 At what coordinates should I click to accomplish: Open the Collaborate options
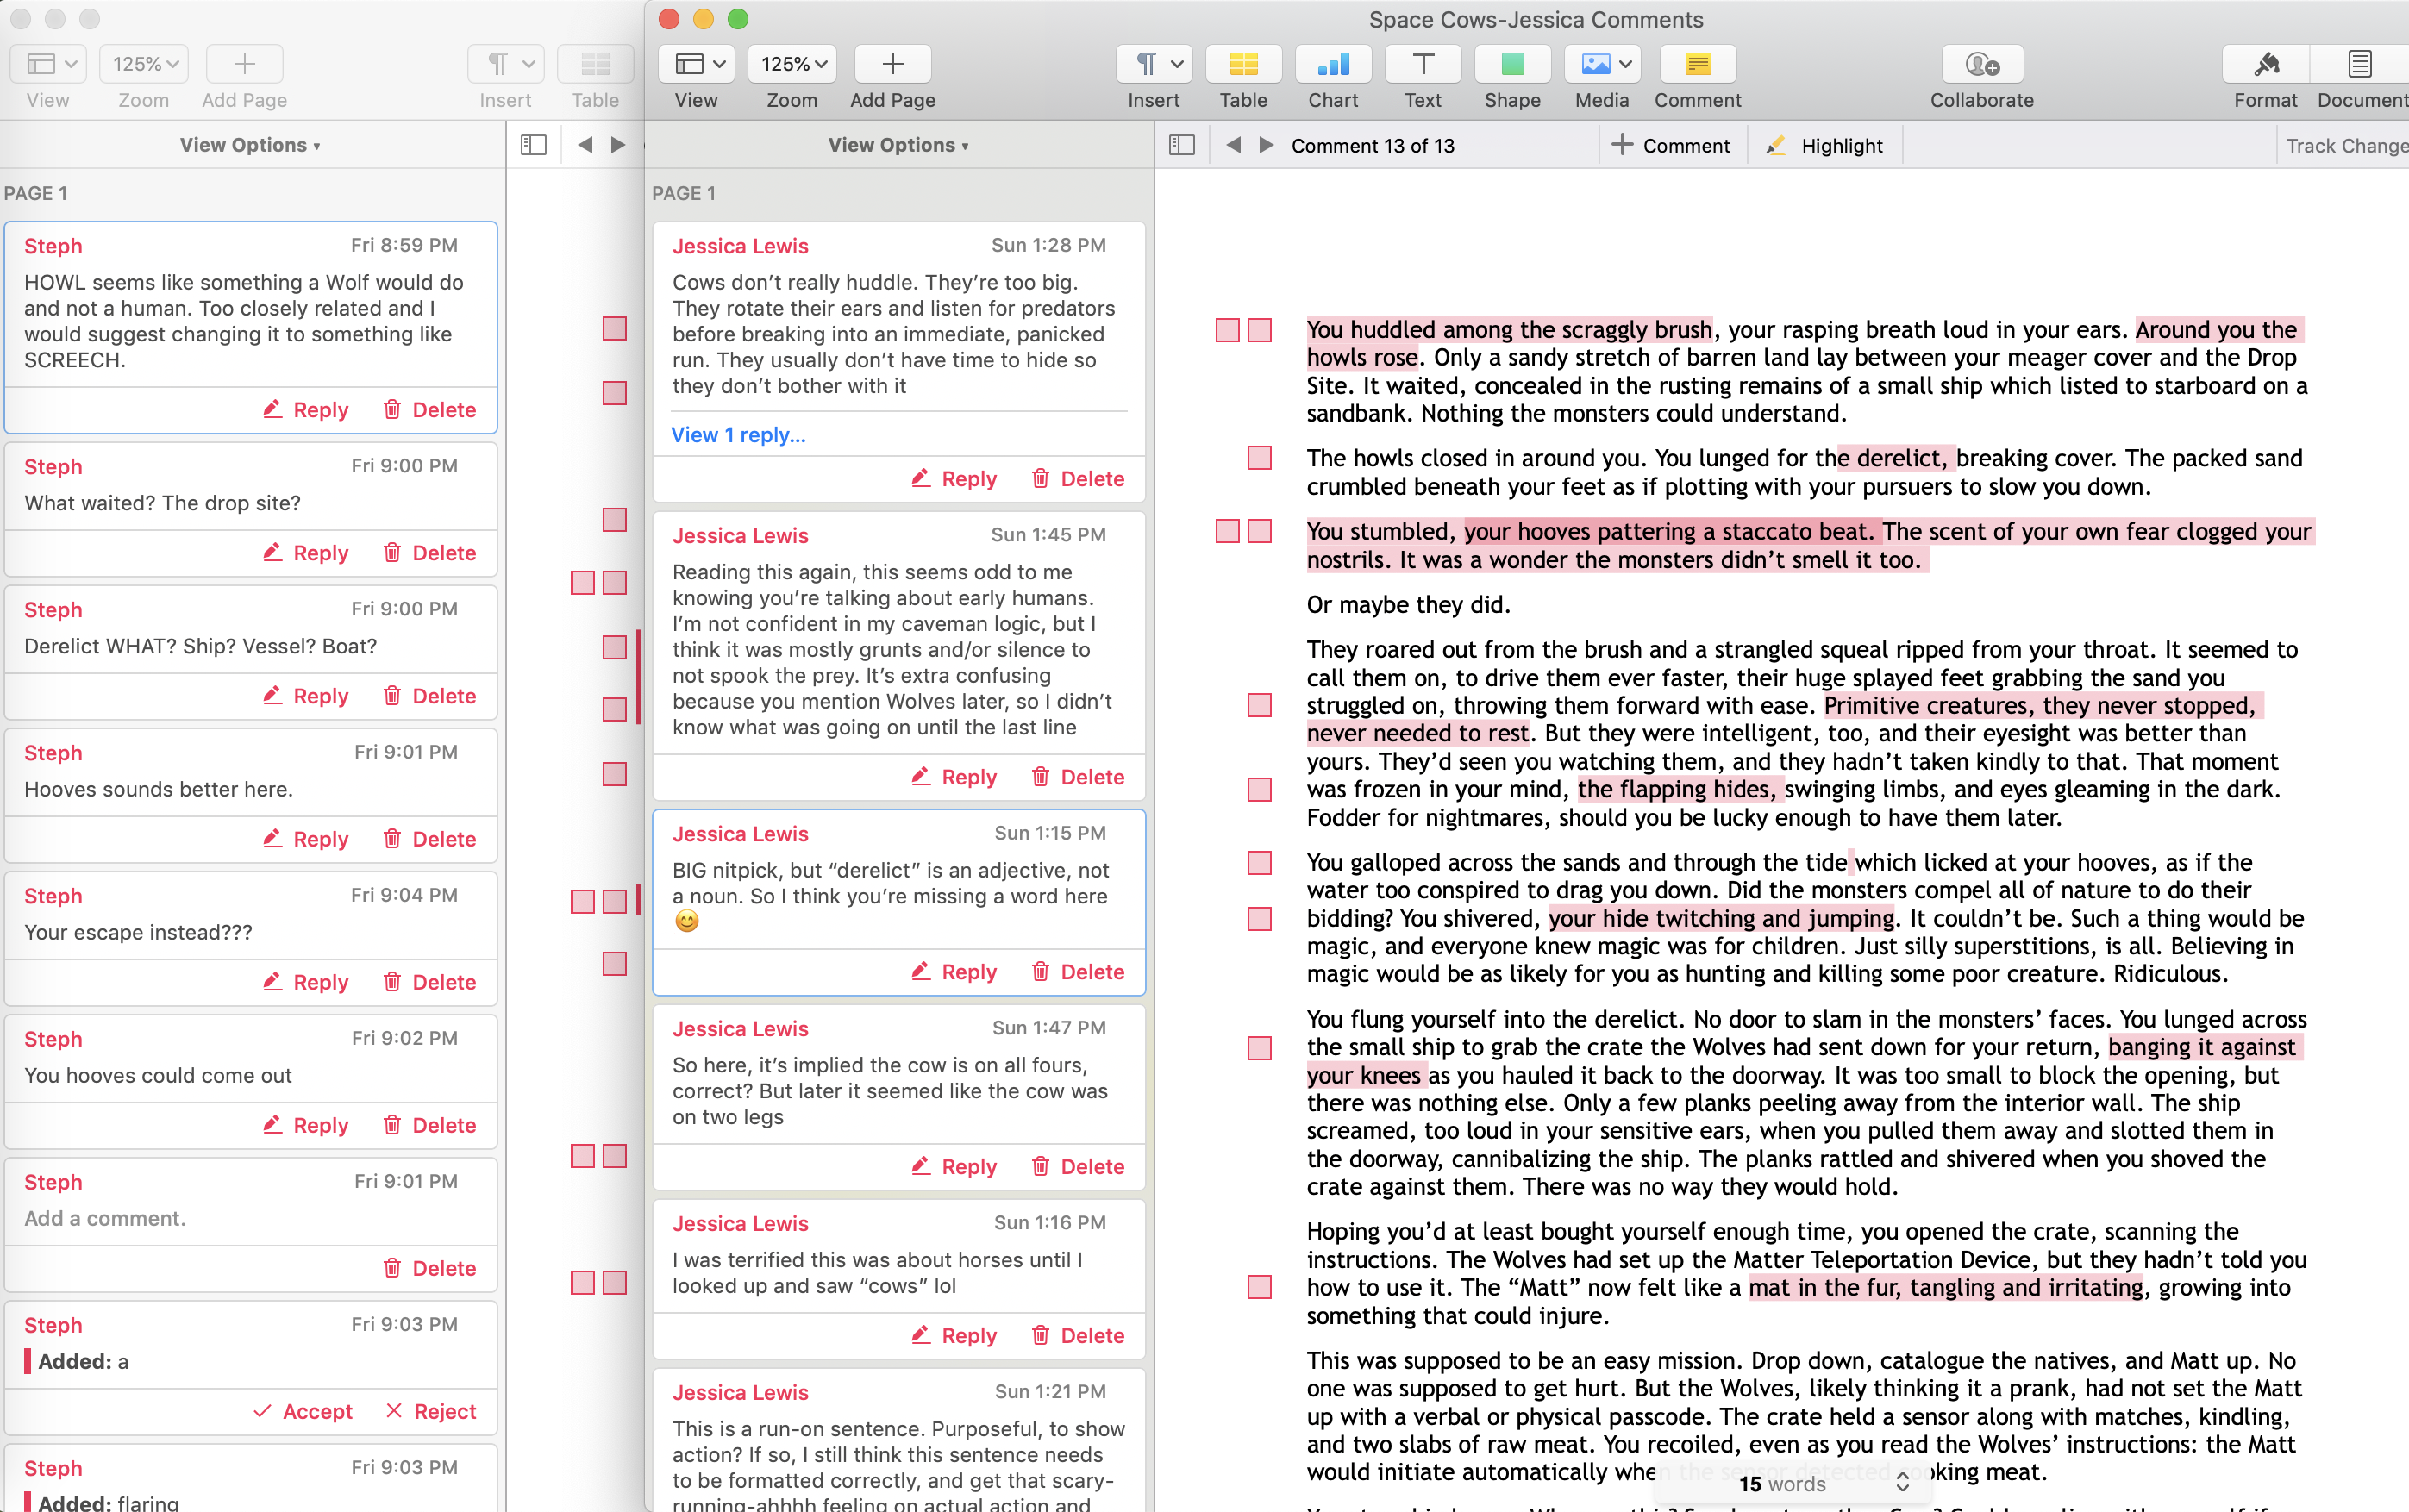1982,64
